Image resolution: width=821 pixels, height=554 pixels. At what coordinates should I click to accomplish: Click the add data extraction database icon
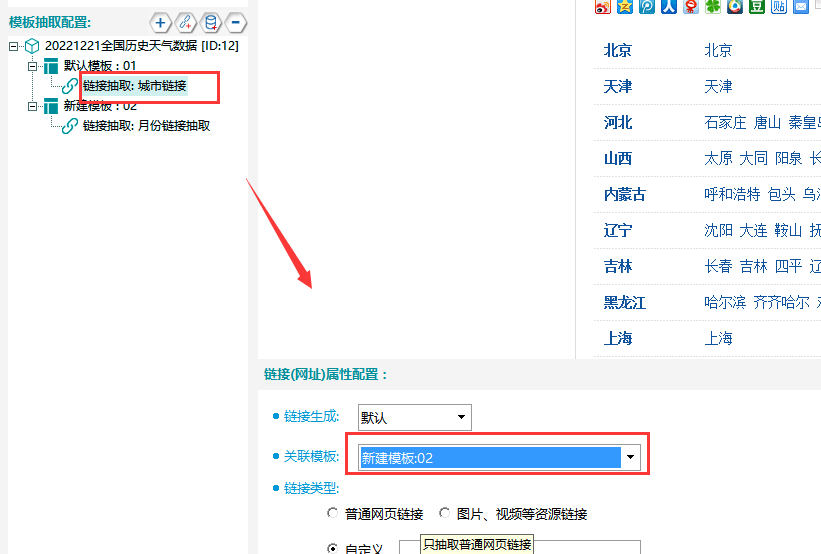(x=211, y=22)
